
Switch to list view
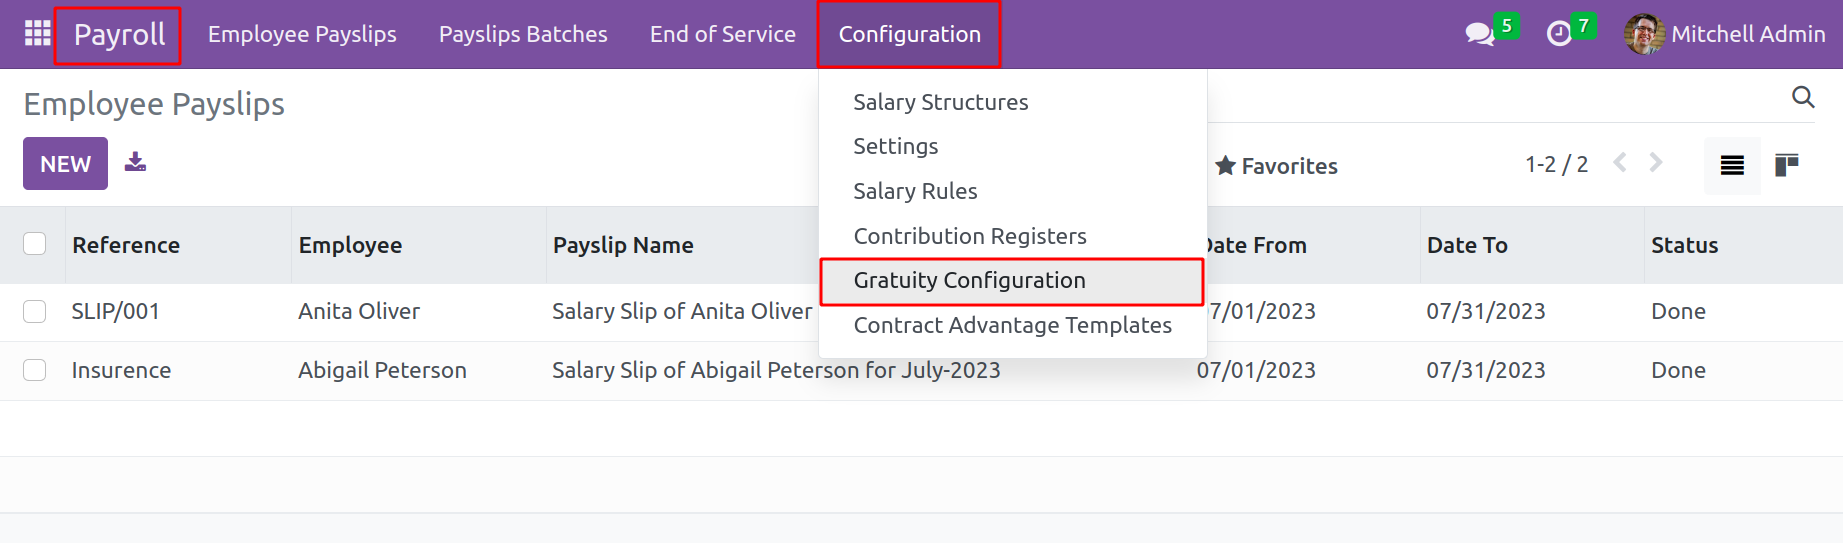coord(1732,165)
